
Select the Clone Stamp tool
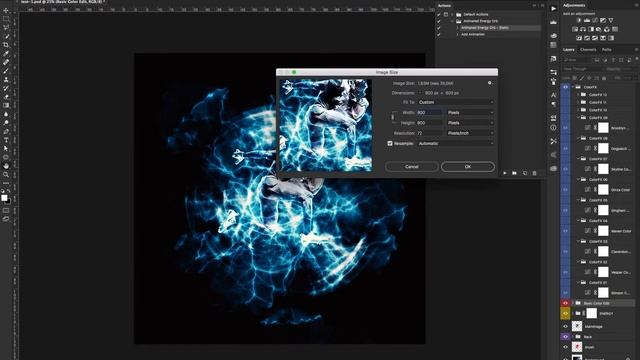point(6,80)
